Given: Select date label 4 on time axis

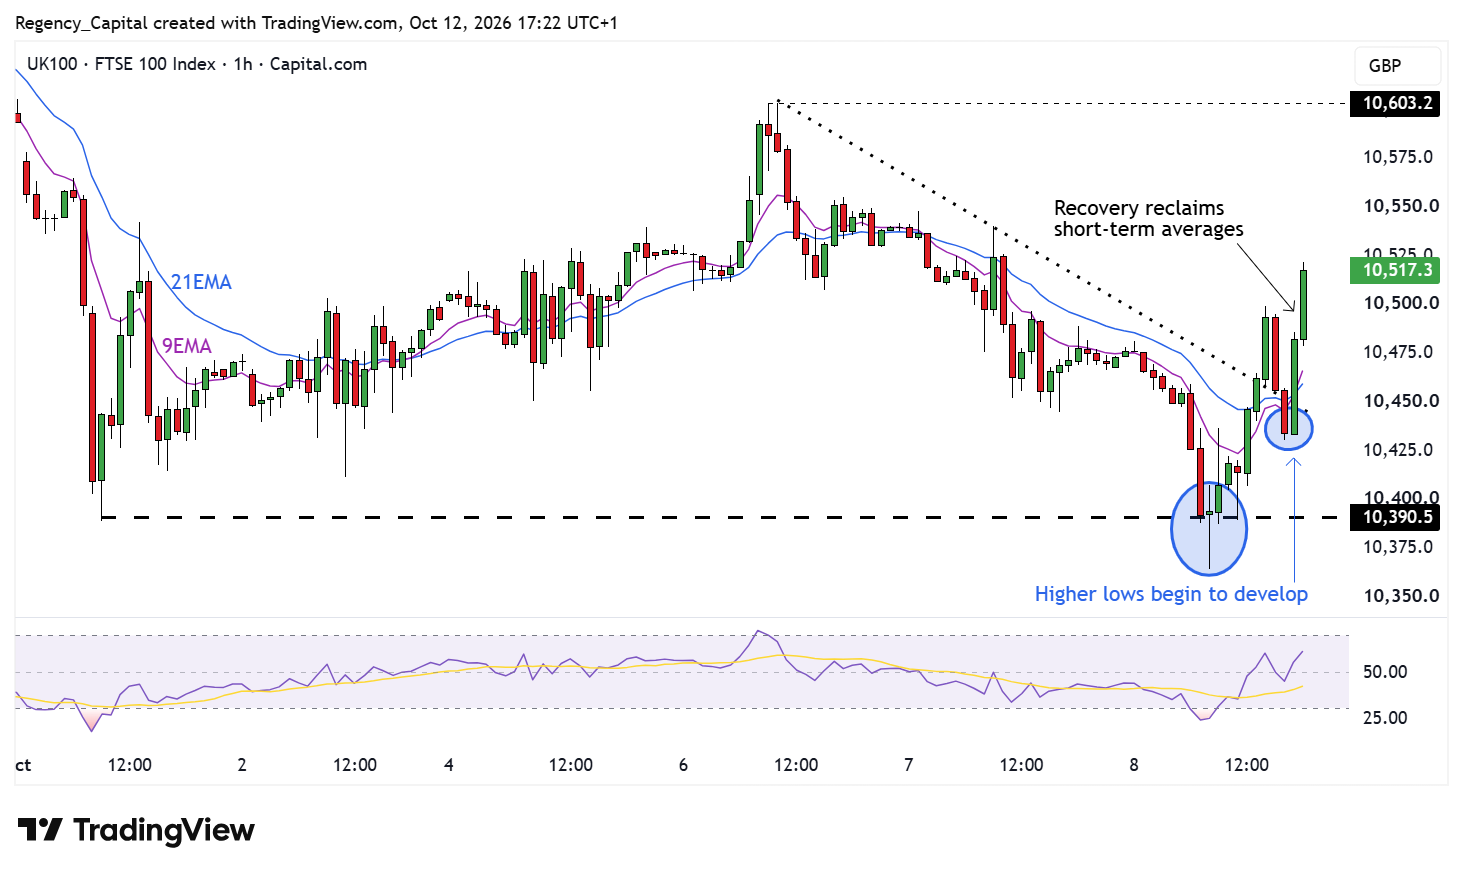Looking at the screenshot, I should coord(449,765).
